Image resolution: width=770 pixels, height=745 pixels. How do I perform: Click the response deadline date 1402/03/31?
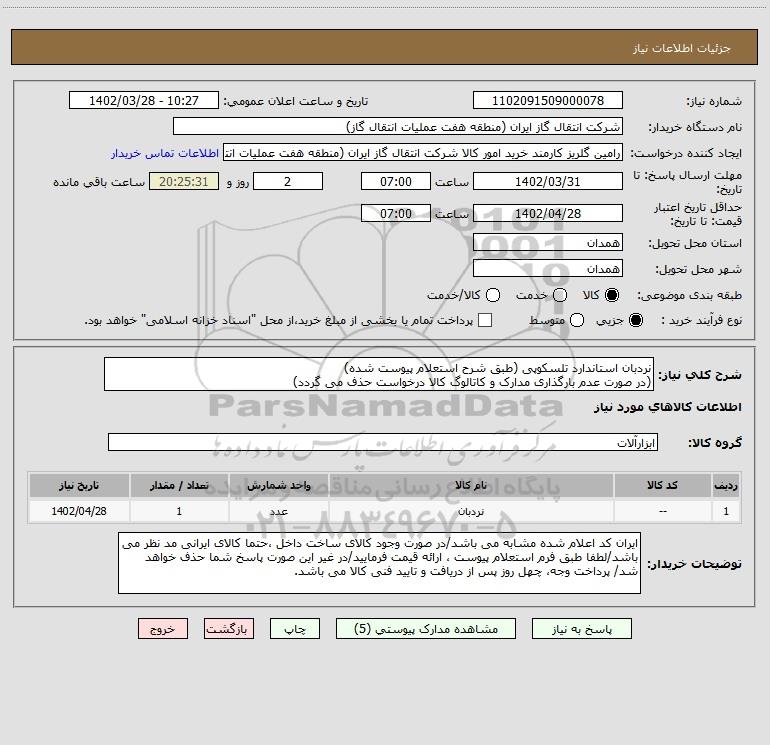[548, 181]
